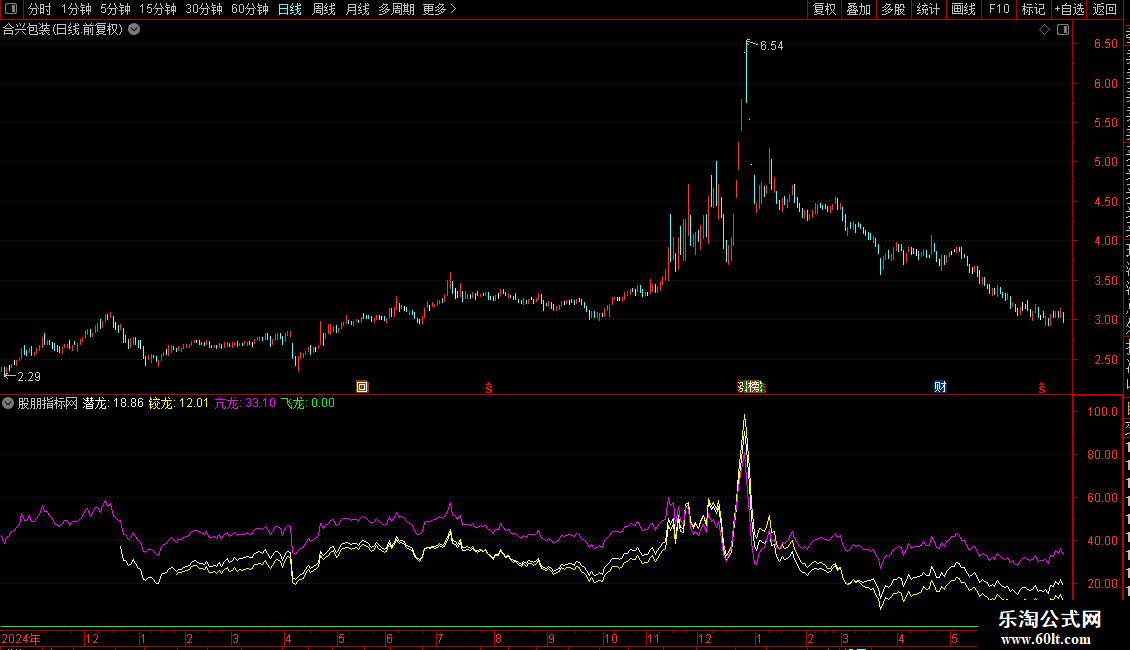Toggle the left sidebar panel icon
This screenshot has height=650, width=1130.
point(11,9)
